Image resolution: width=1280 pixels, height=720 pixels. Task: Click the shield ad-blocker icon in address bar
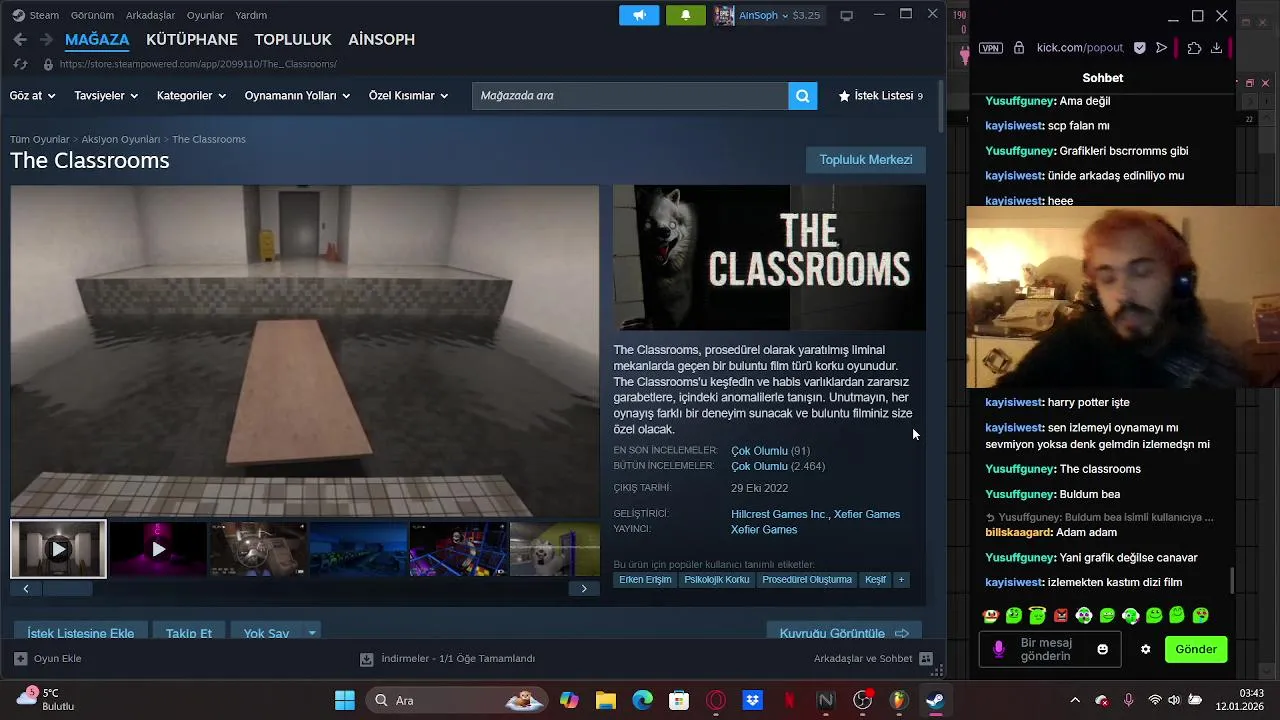(1140, 48)
